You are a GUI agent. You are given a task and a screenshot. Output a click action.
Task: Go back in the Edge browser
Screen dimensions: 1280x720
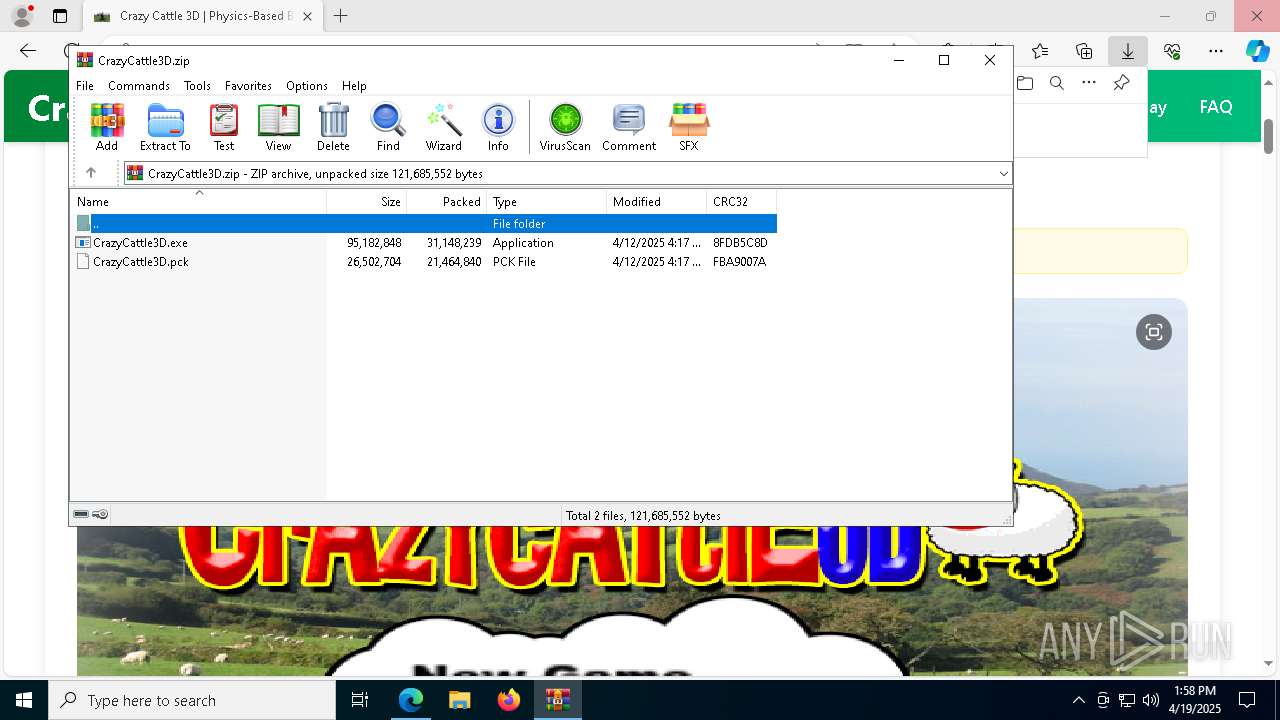point(28,51)
